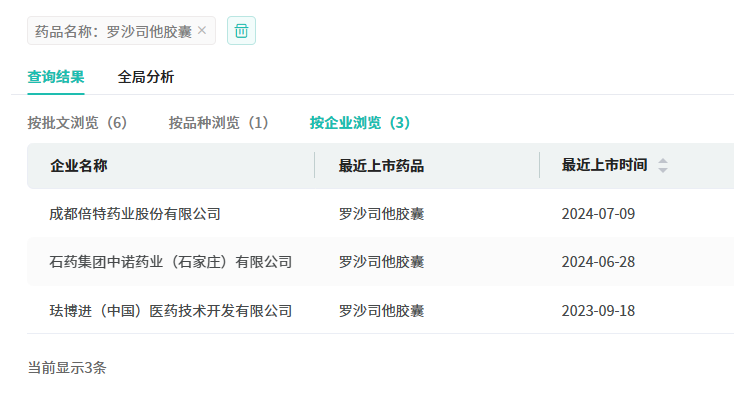Sort by 最近上市时间 using sort arrows
This screenshot has height=410, width=734.
tap(663, 166)
